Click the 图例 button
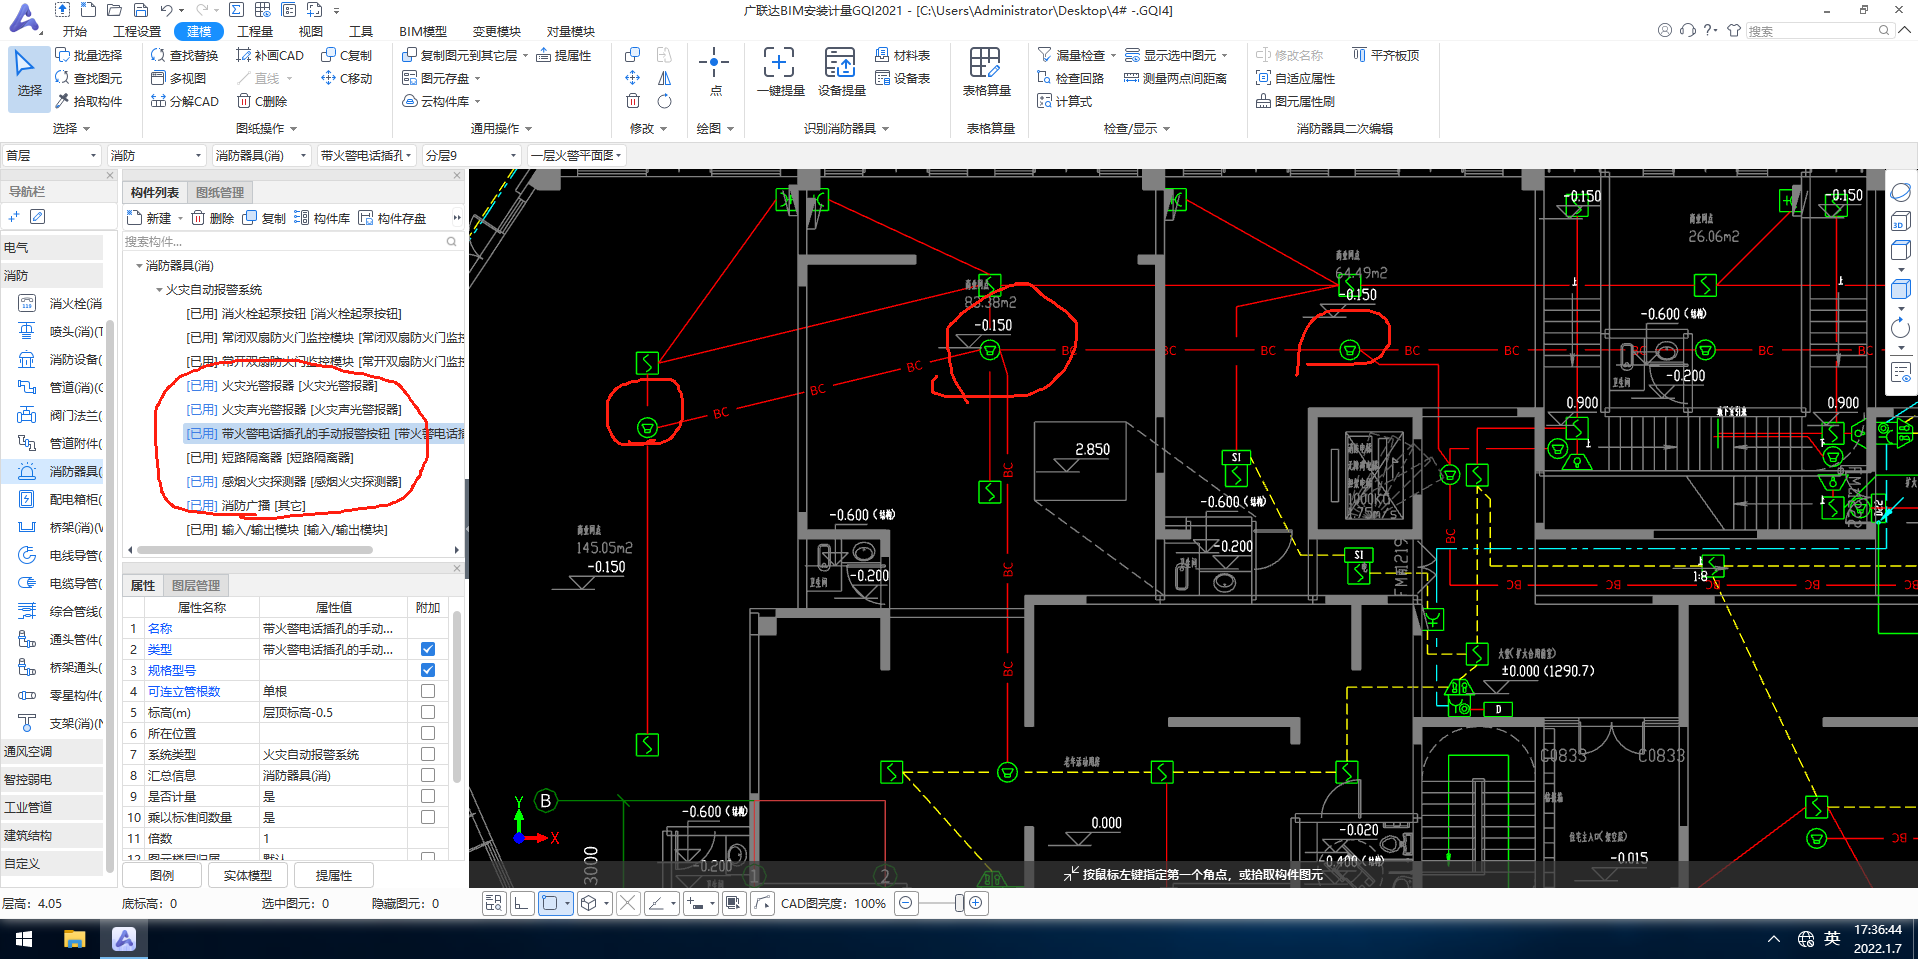 (162, 875)
